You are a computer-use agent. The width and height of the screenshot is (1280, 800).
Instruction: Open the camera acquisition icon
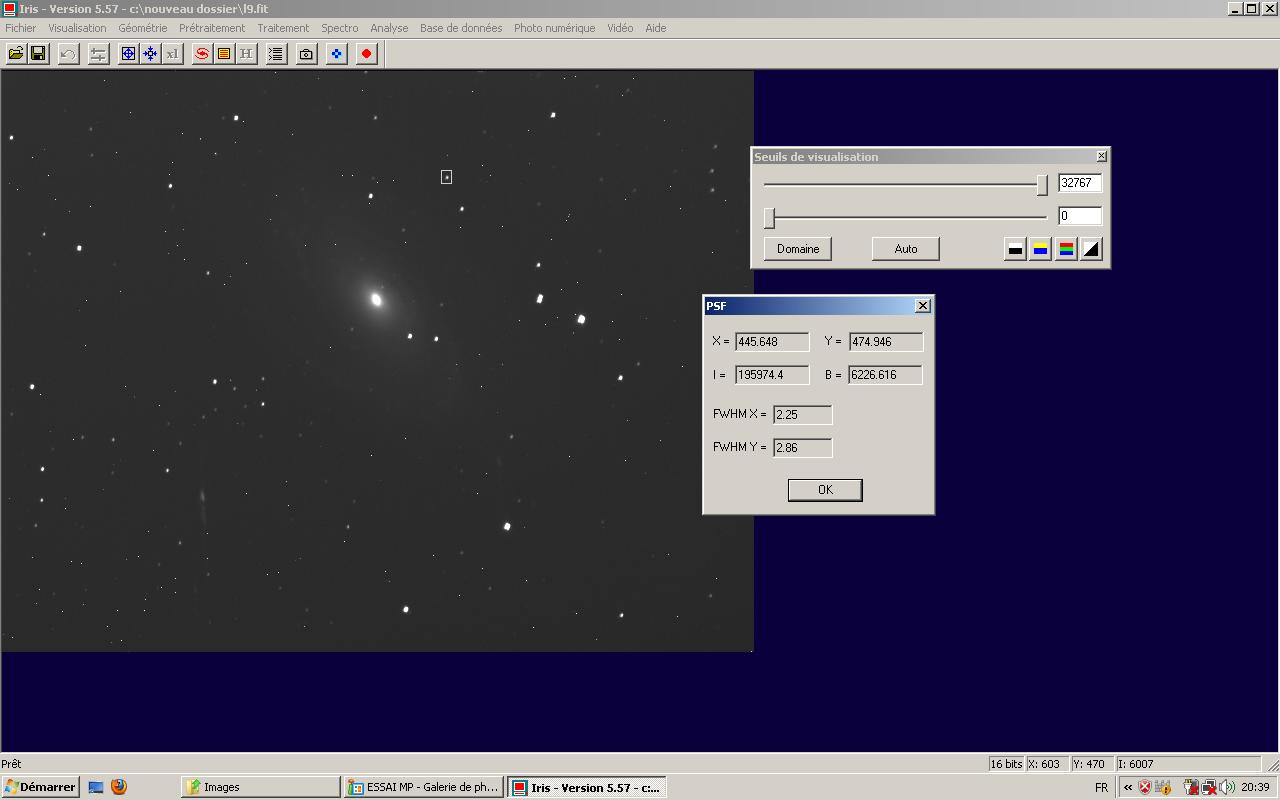(x=307, y=54)
